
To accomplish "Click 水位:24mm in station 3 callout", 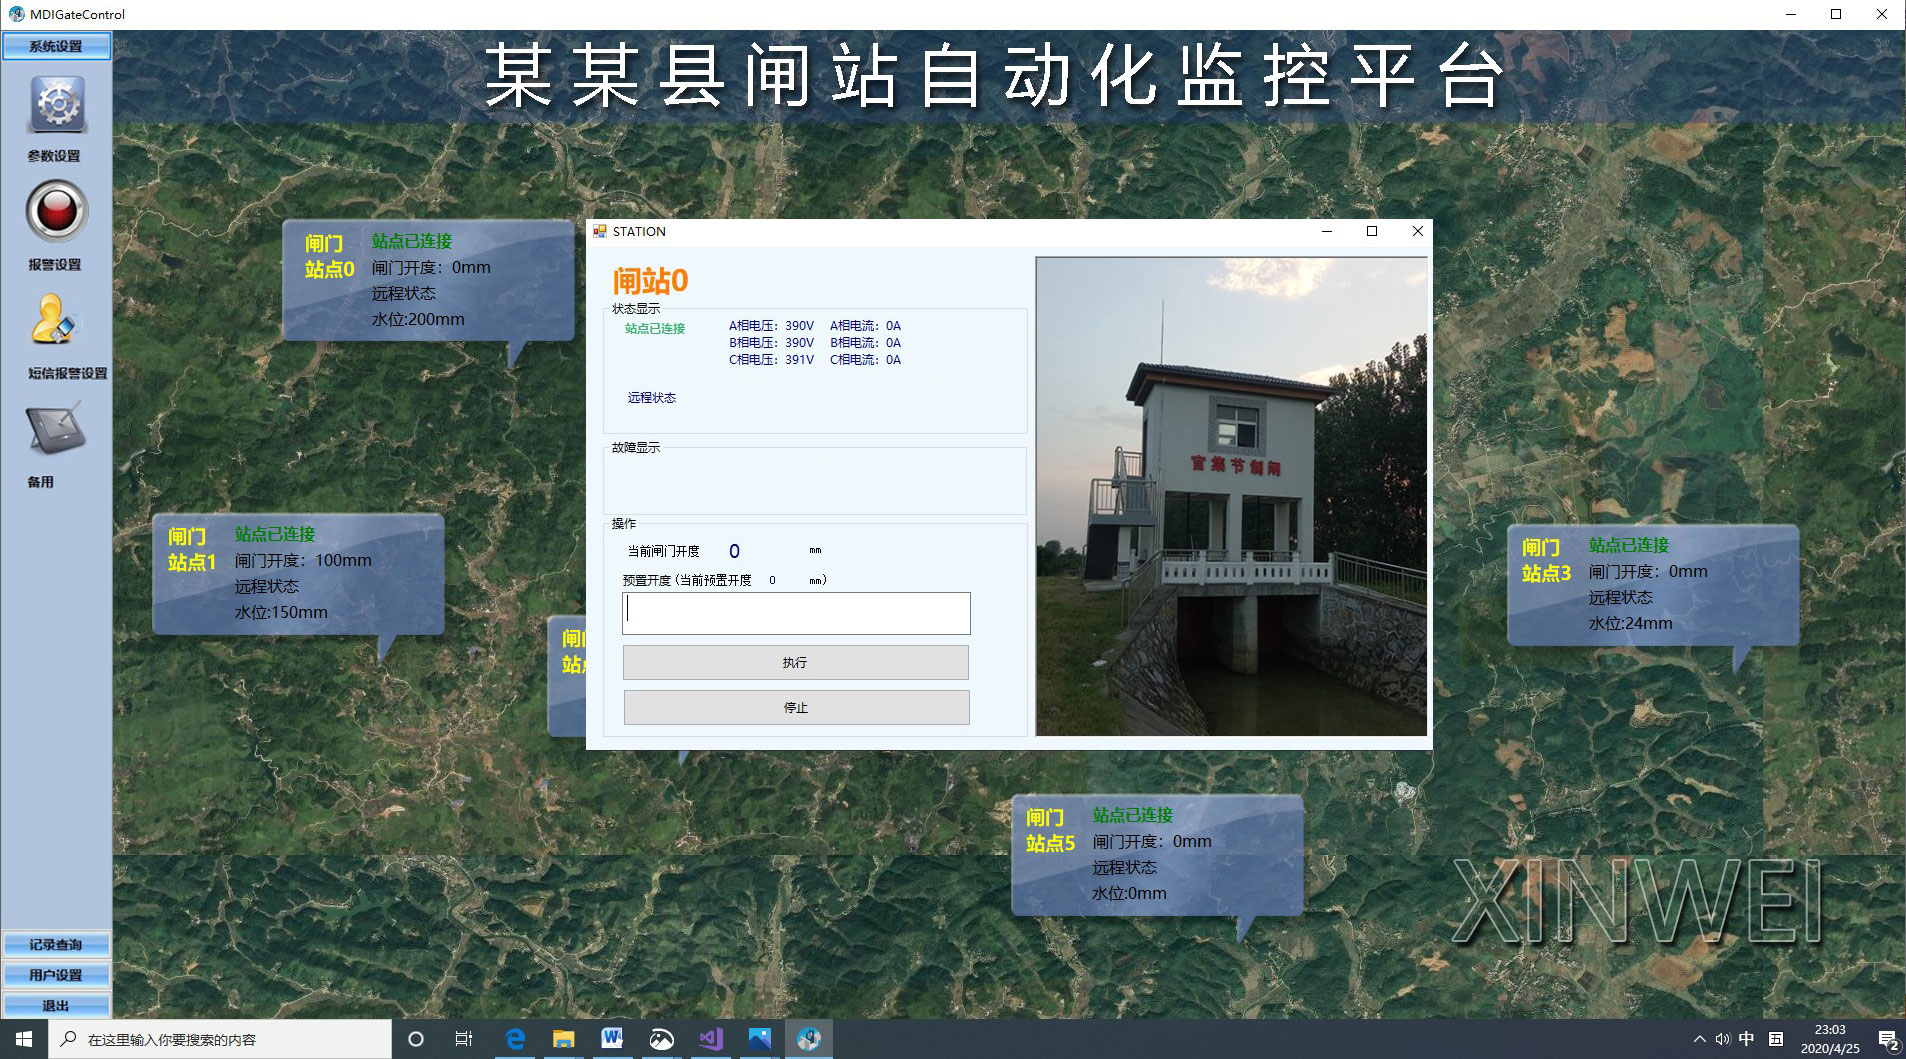I will 1630,623.
